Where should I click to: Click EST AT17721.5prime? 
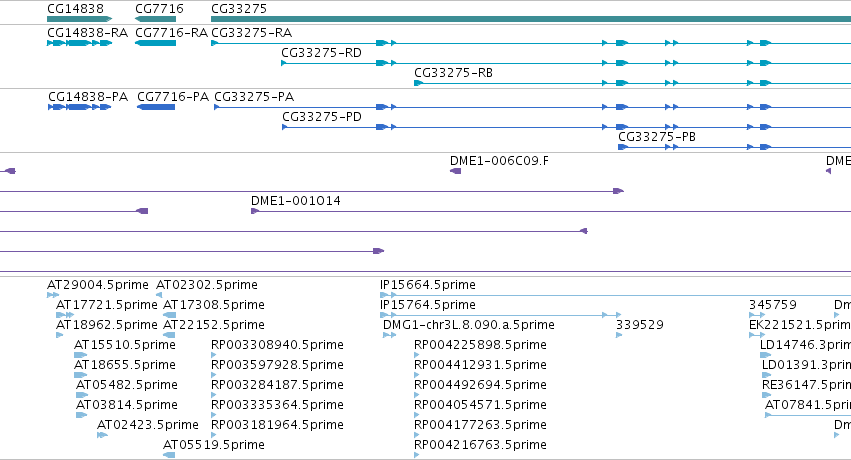(x=106, y=305)
